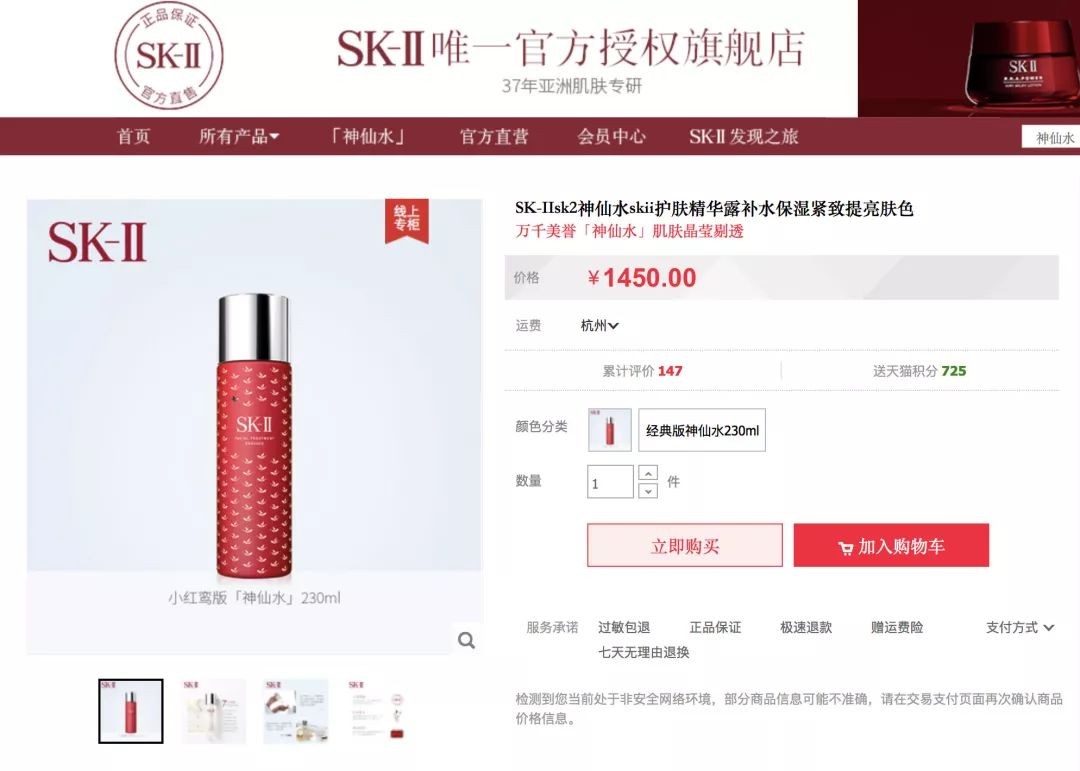Expand the 杭州 shipping location dropdown
Image resolution: width=1080 pixels, height=771 pixels.
coord(599,325)
